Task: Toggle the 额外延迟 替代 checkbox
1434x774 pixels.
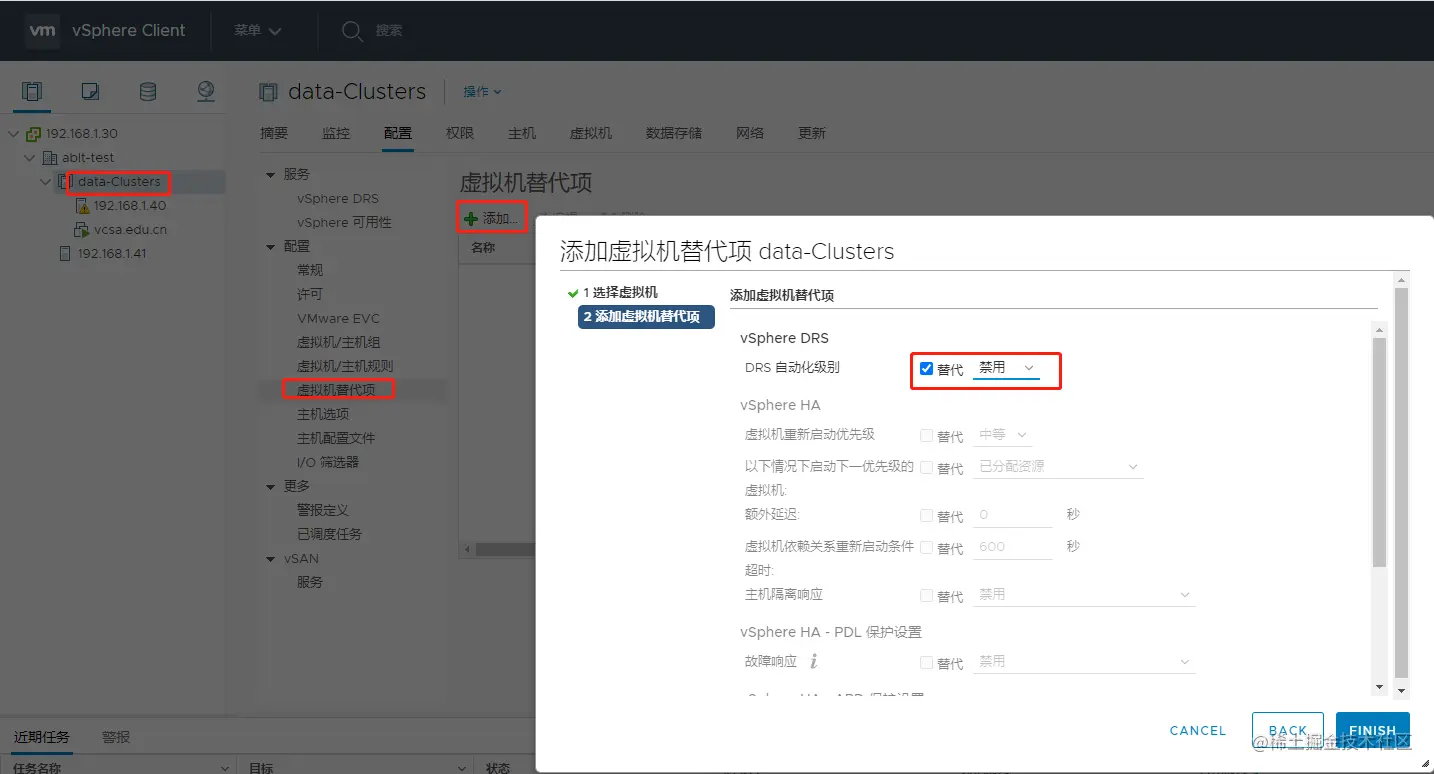Action: point(926,516)
